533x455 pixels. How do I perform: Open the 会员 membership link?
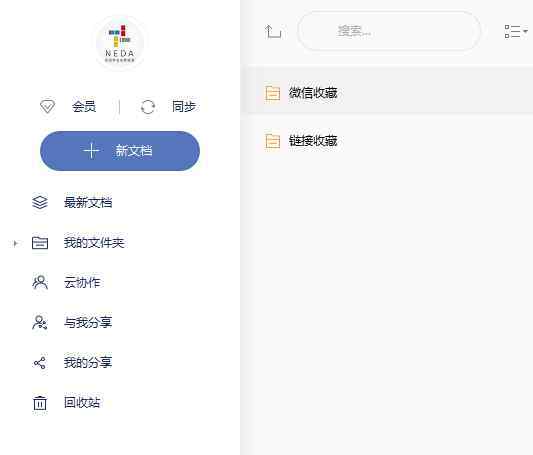tap(84, 106)
